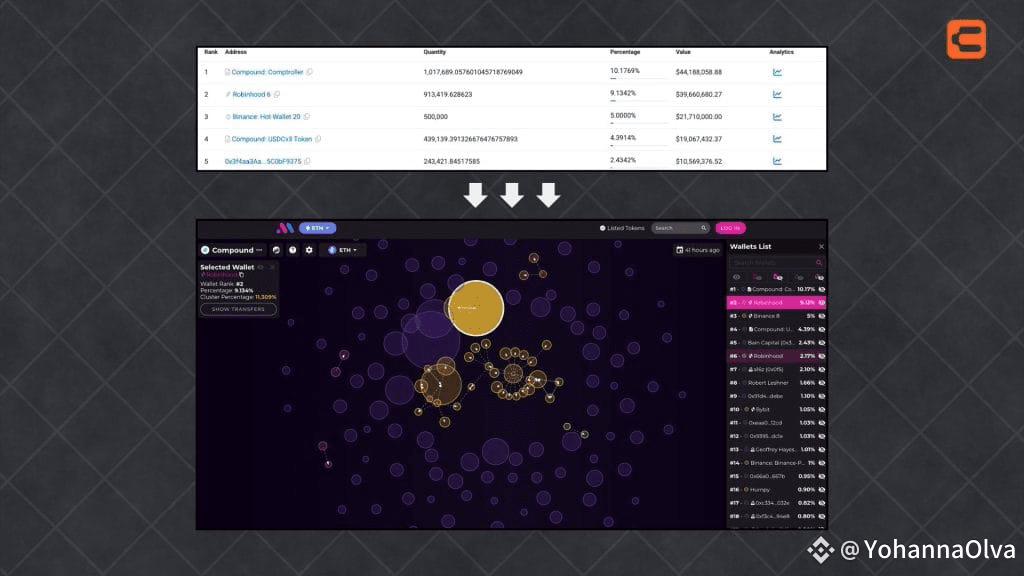
Task: Open the Robinhood 6 address link
Action: click(x=251, y=94)
